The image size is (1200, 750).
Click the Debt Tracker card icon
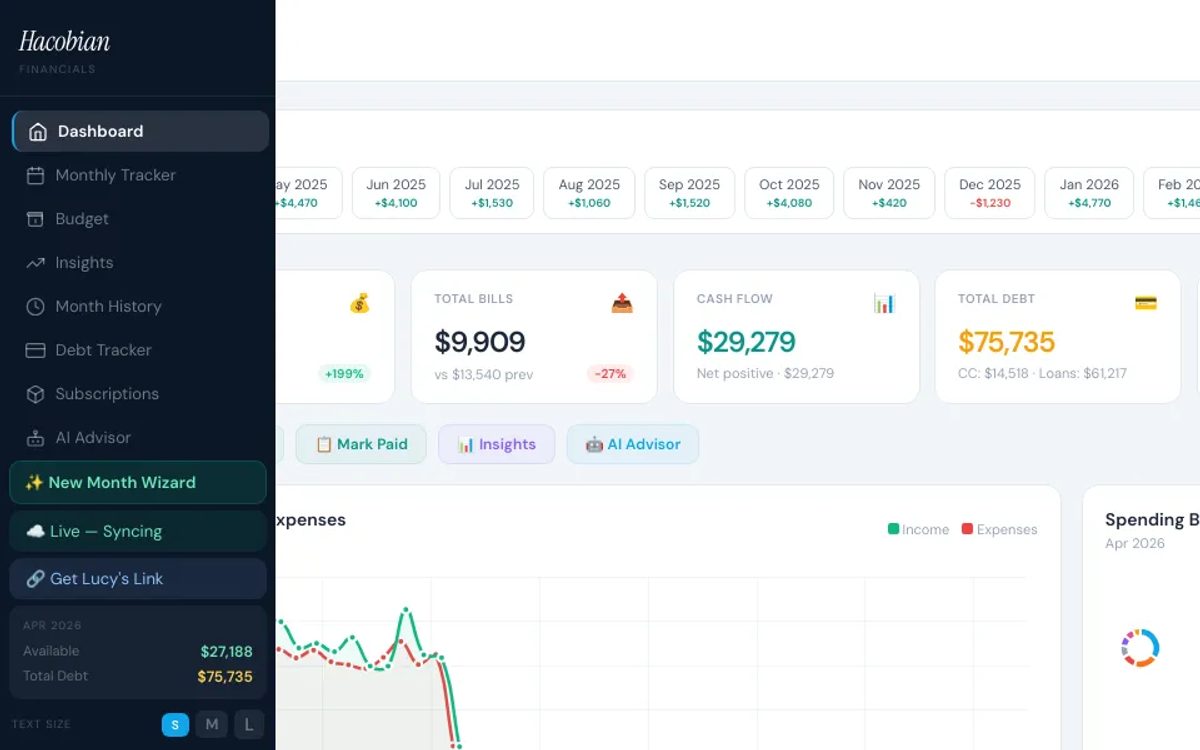(x=35, y=350)
